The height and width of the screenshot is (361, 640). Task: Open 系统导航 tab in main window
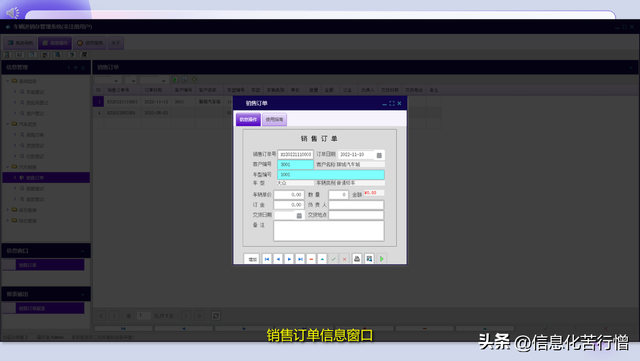pos(20,43)
